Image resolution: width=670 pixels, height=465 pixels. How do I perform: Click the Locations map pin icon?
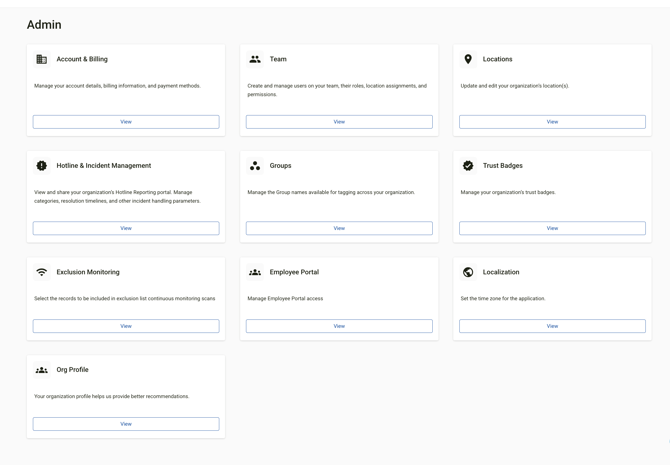click(x=468, y=60)
